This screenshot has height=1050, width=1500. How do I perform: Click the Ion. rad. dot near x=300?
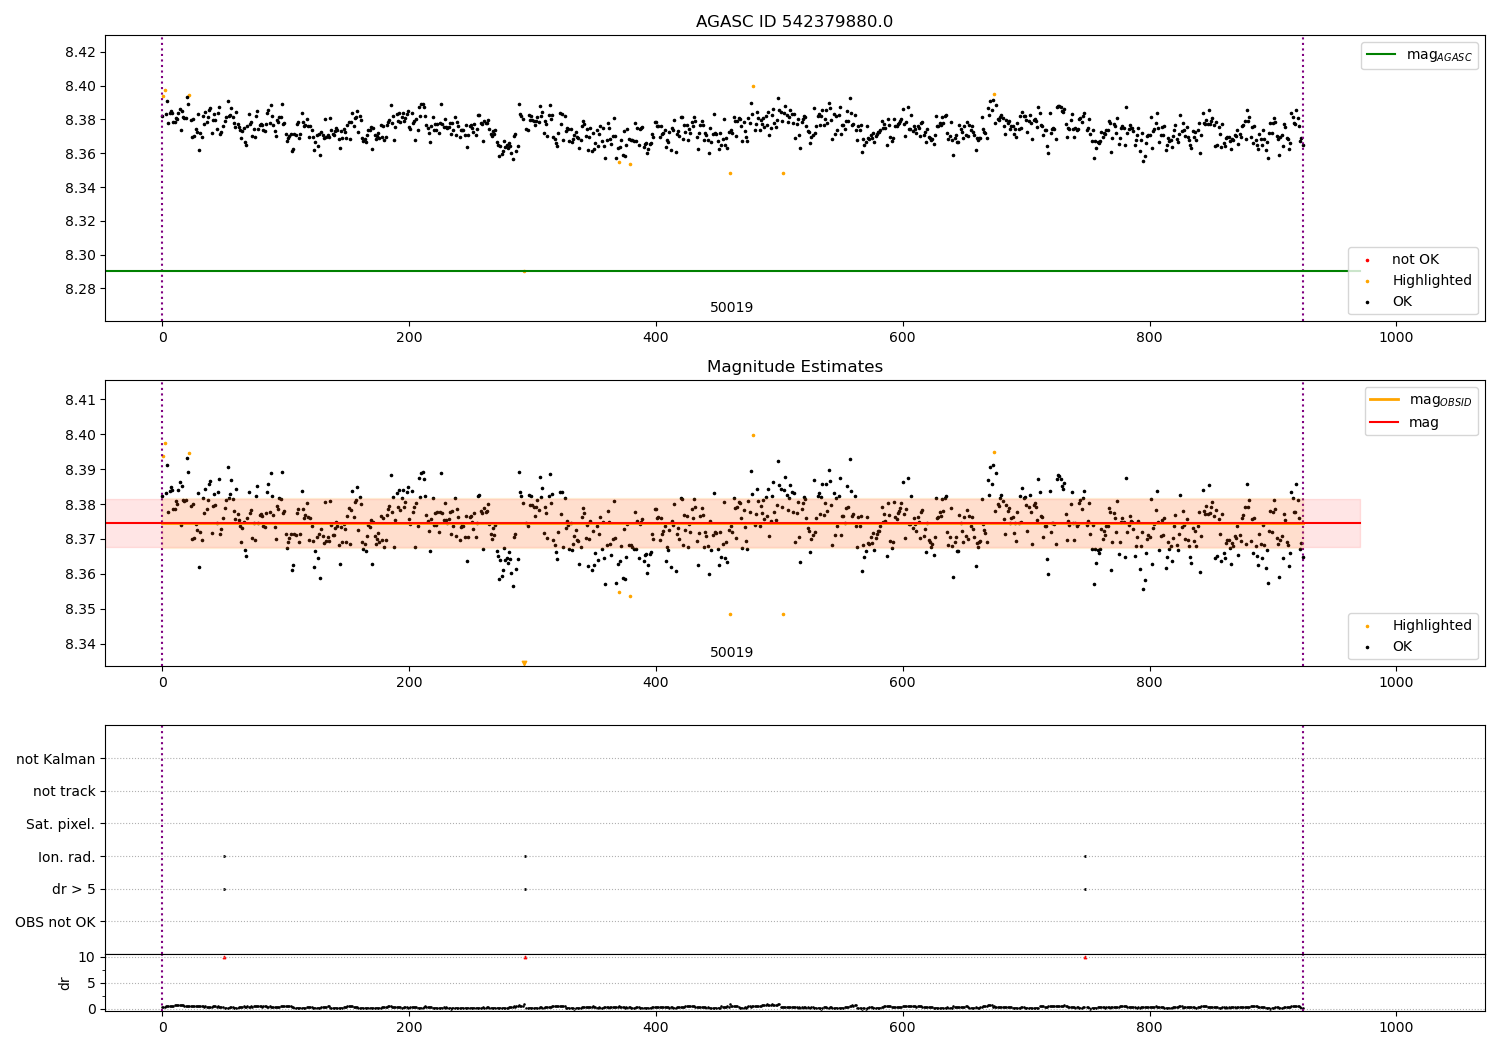click(525, 856)
